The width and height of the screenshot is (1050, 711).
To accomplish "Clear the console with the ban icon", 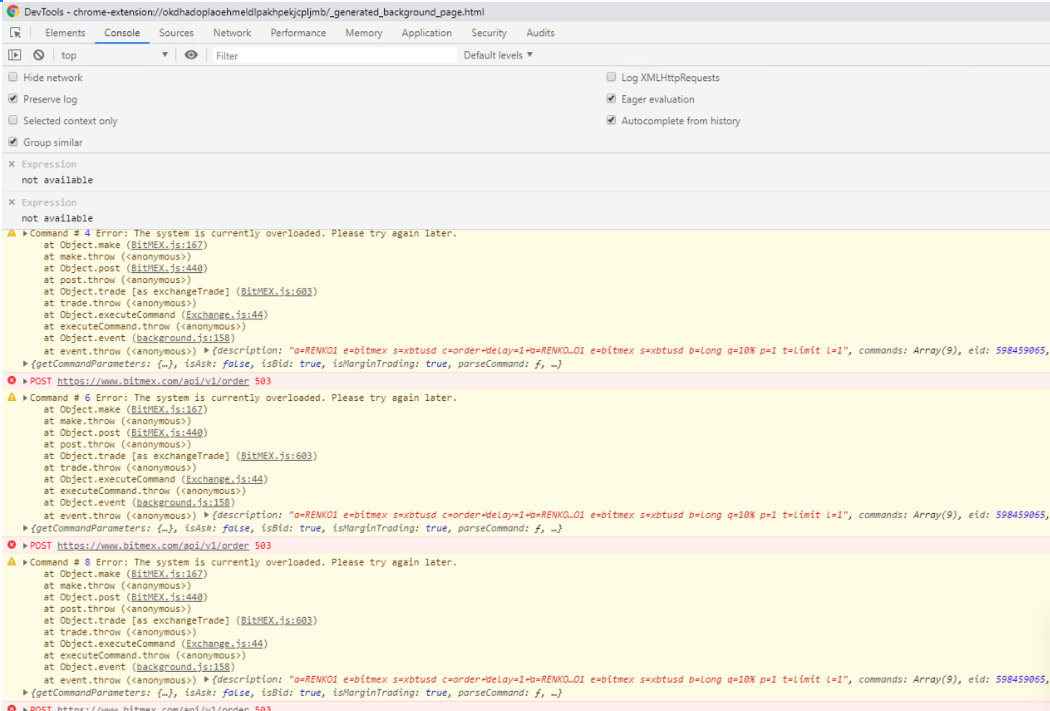I will pyautogui.click(x=38, y=55).
